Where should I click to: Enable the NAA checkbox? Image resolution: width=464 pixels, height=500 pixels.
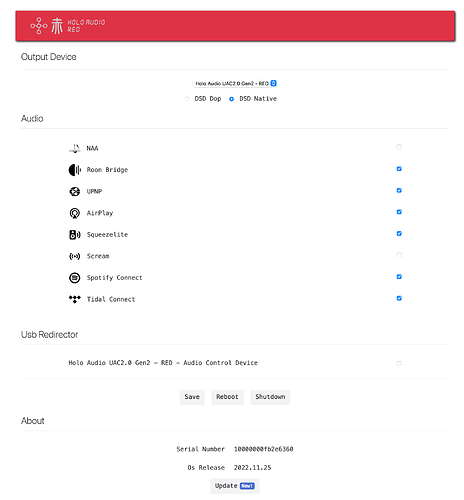point(399,147)
